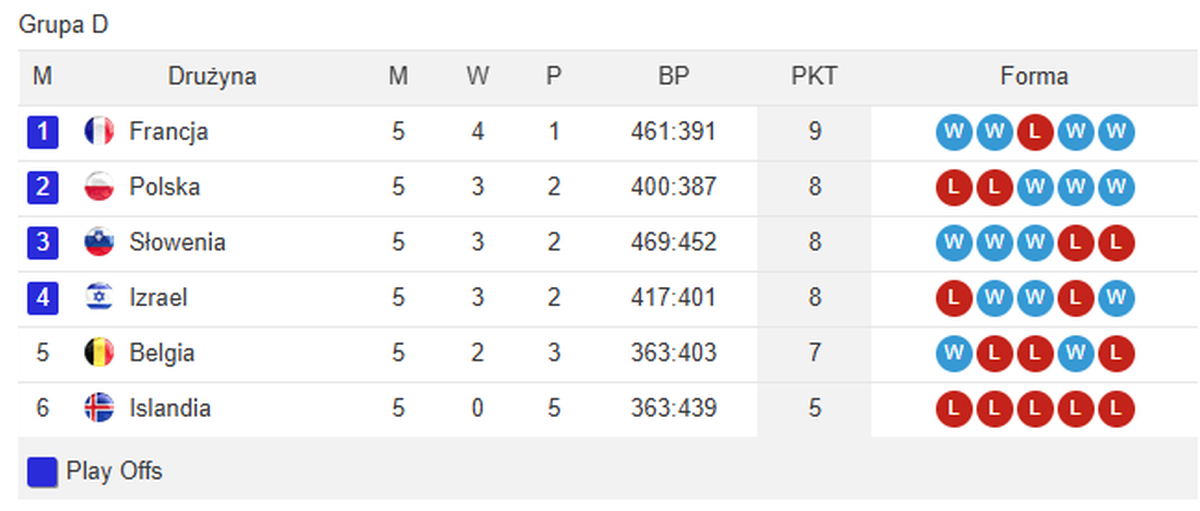The width and height of the screenshot is (1200, 511).
Task: Click the Poland flag icon
Action: click(x=99, y=187)
